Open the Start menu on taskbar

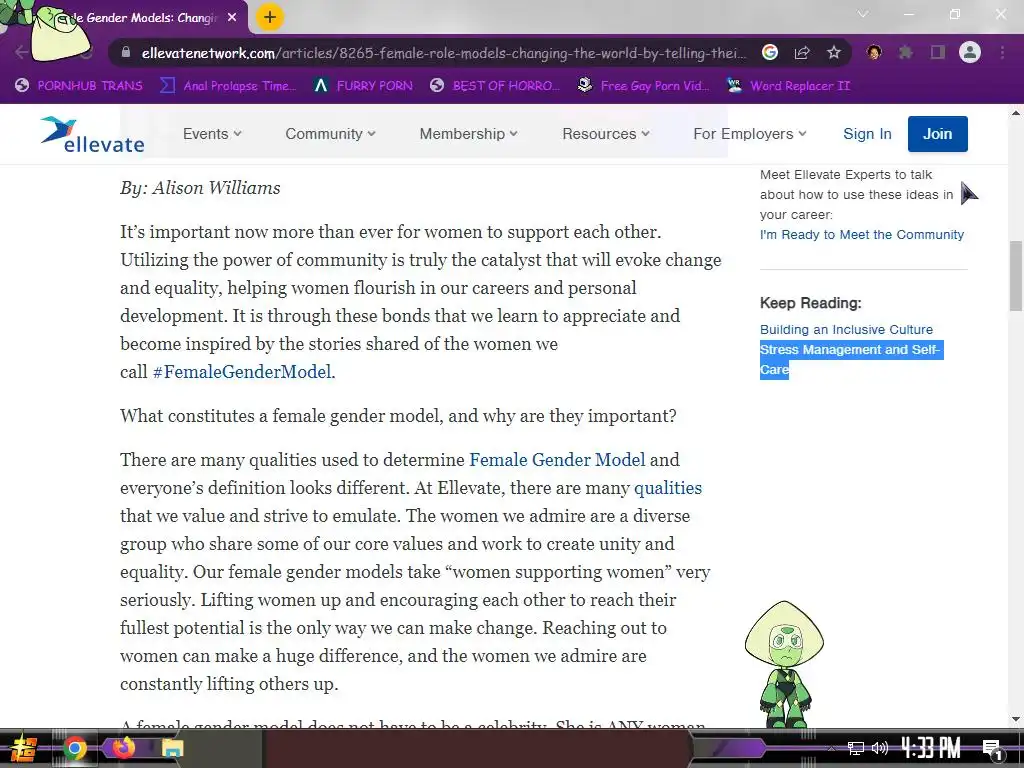click(22, 748)
